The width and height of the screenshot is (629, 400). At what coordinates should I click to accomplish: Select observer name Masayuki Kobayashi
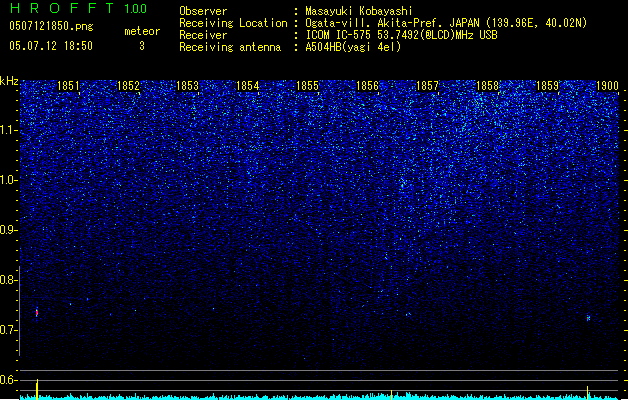tap(359, 11)
